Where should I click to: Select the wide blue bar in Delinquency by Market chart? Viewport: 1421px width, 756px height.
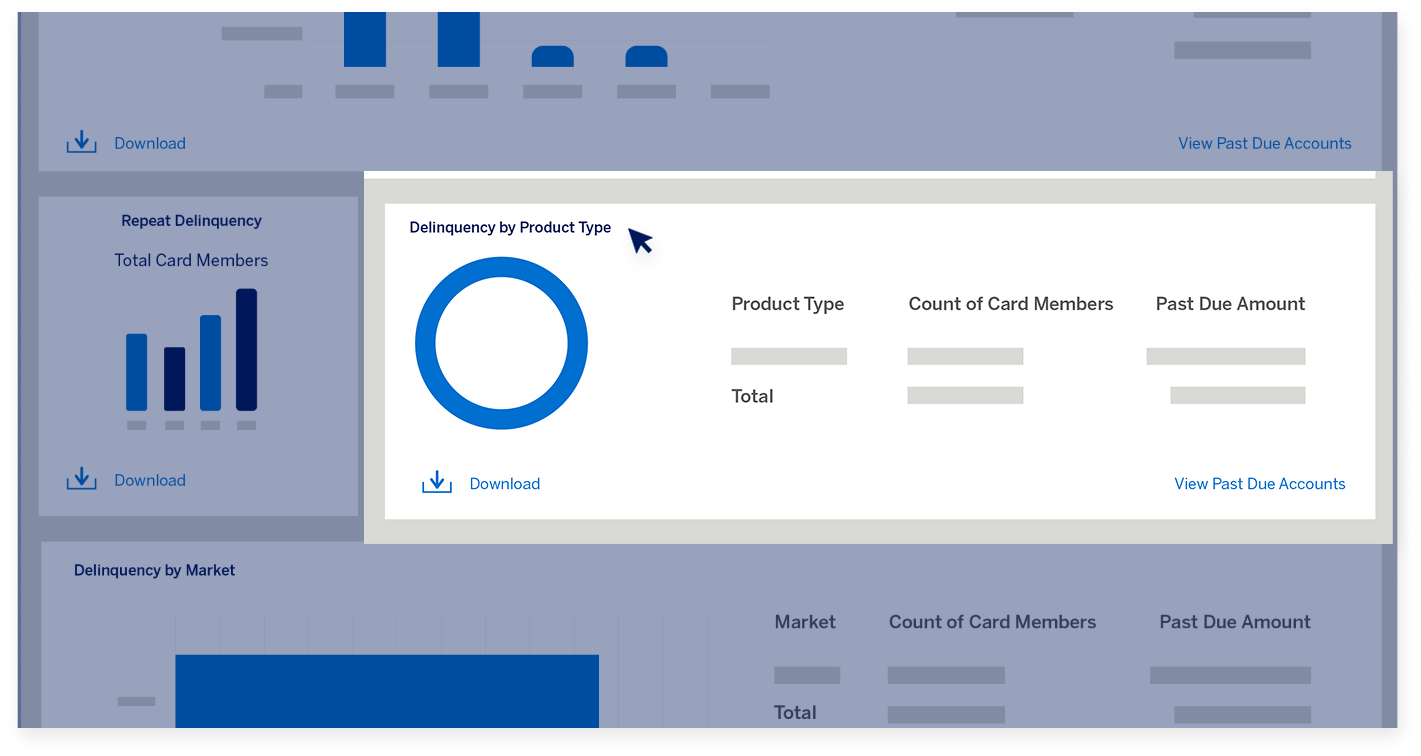click(387, 690)
